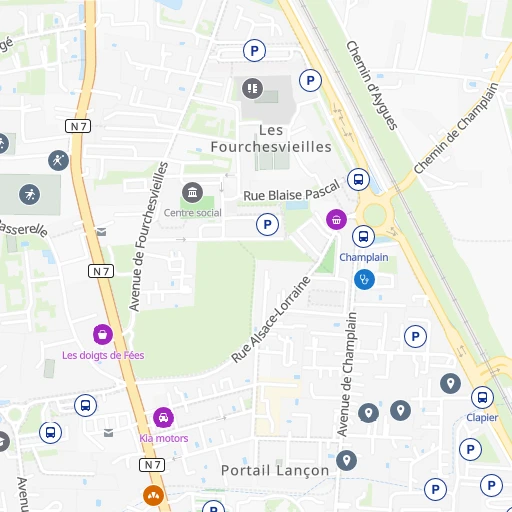The width and height of the screenshot is (512, 512).
Task: Select the Rue Alsace-Lorraine street label
Action: coord(271,319)
